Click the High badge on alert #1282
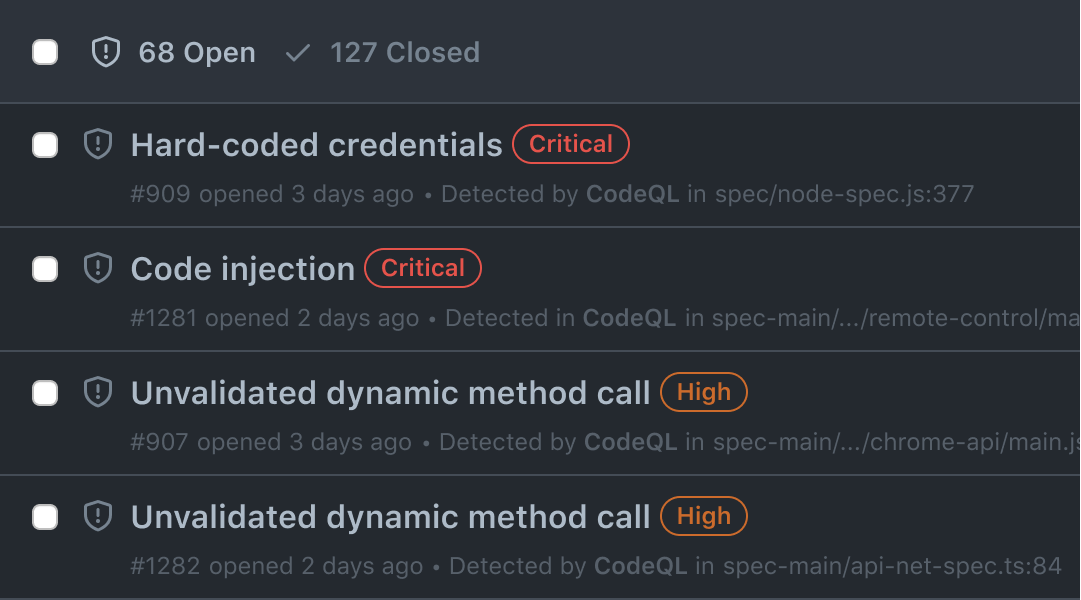This screenshot has height=600, width=1081. (x=703, y=517)
